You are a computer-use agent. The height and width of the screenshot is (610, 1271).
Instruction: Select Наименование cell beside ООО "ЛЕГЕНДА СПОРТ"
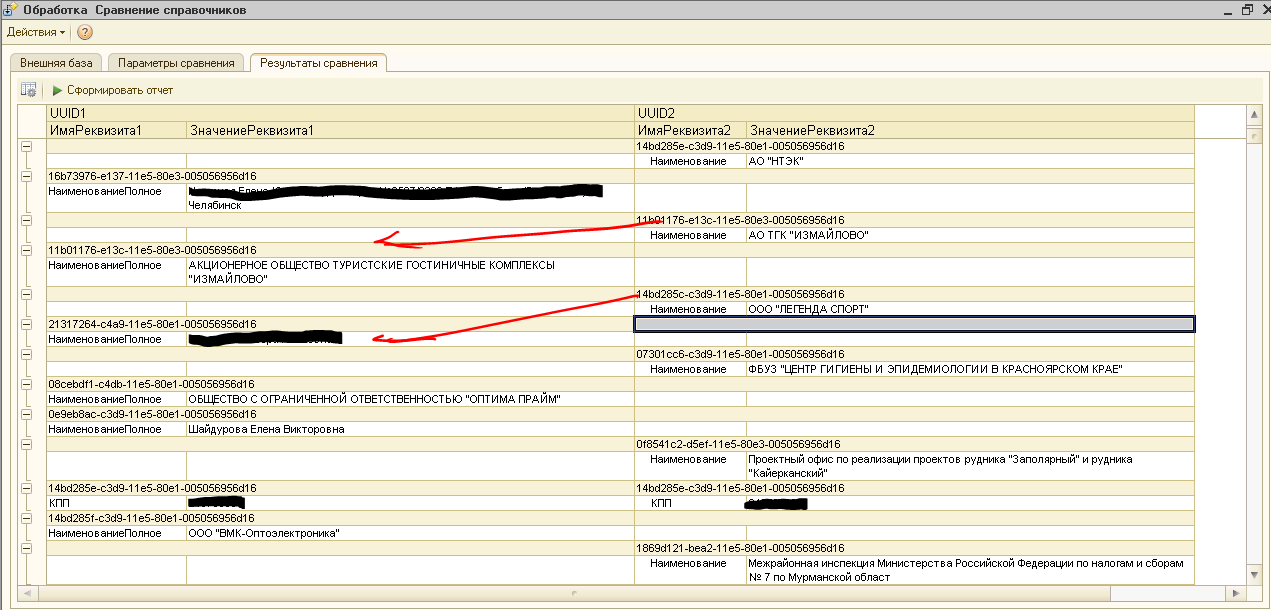(690, 309)
